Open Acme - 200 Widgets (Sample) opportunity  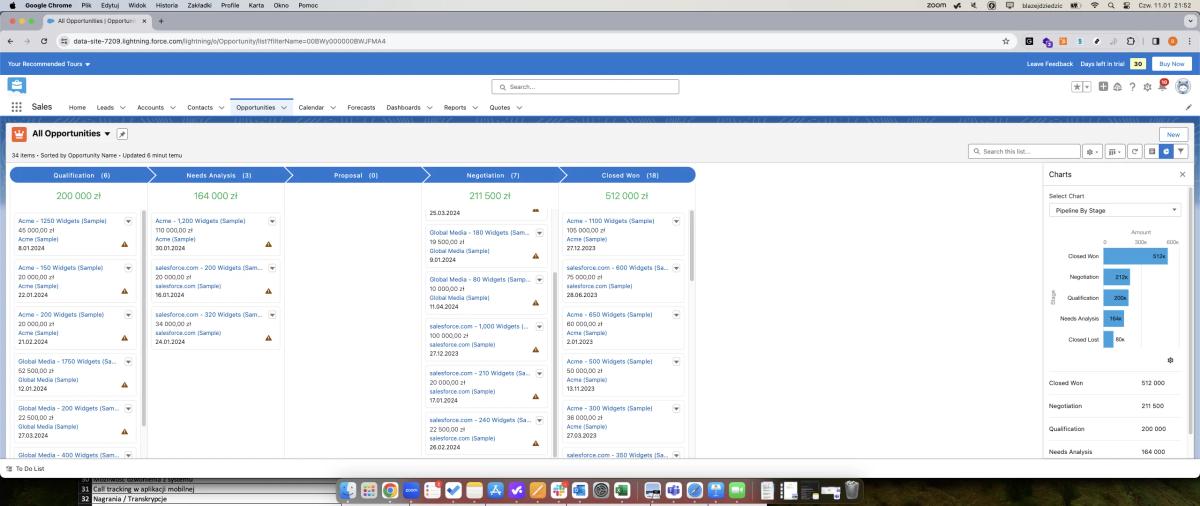pos(60,314)
